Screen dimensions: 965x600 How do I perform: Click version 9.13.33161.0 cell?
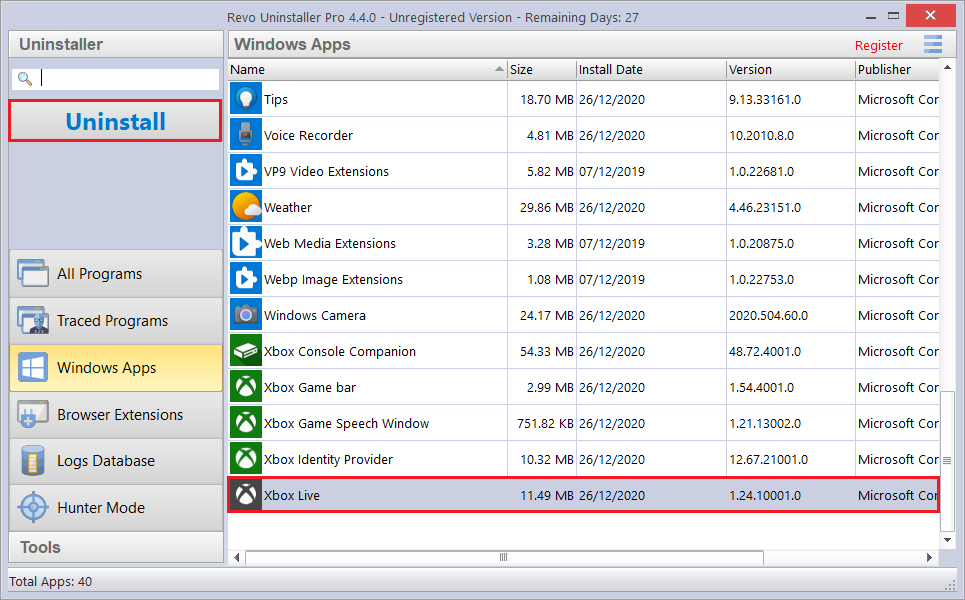click(765, 100)
